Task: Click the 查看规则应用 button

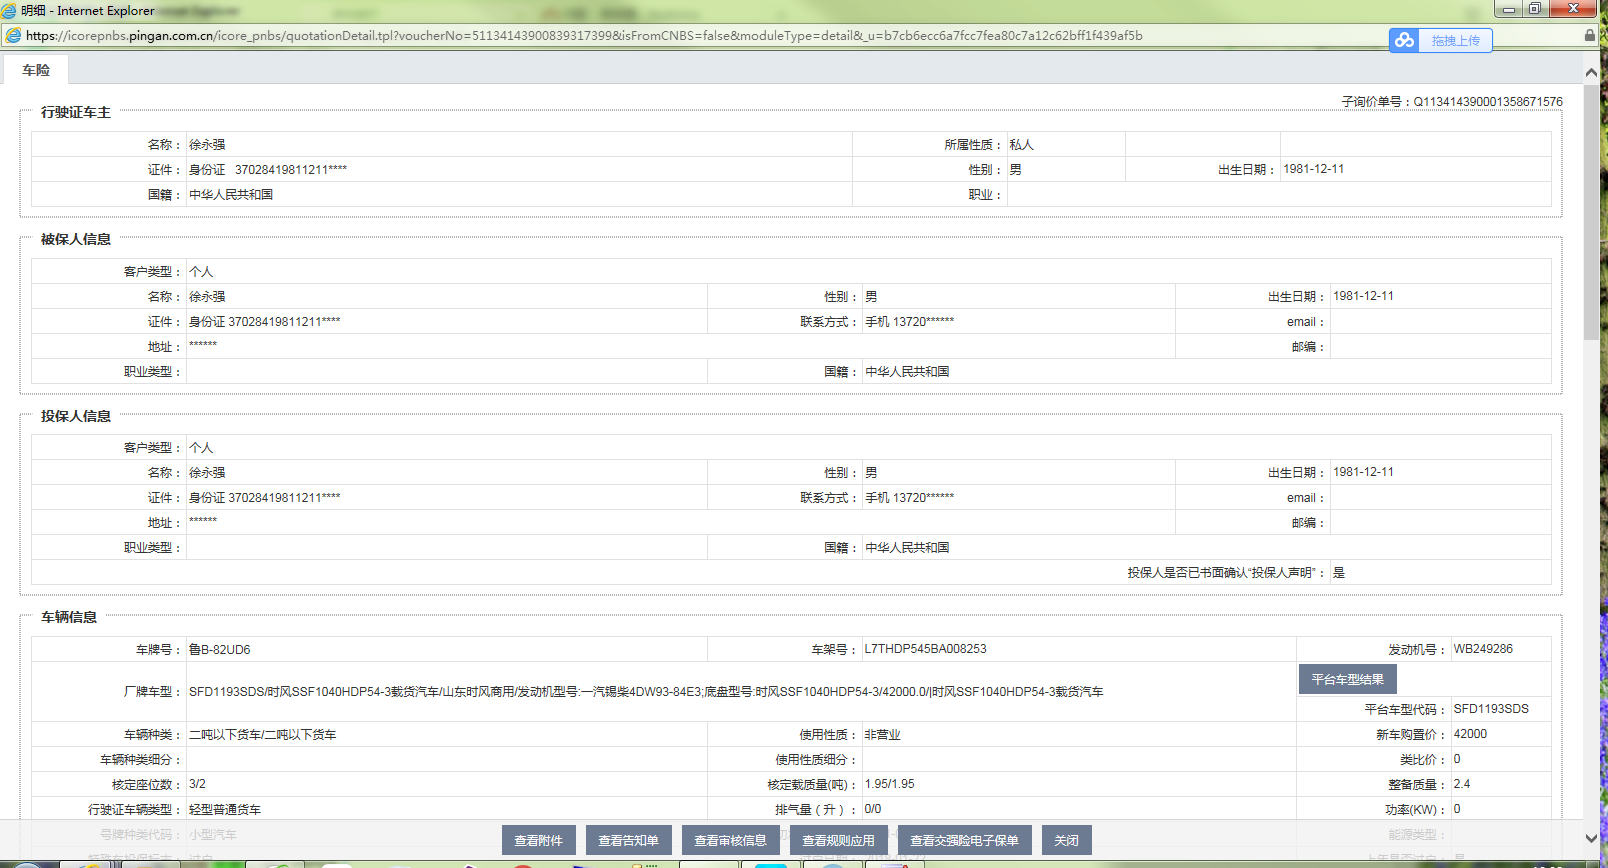Action: (x=839, y=840)
